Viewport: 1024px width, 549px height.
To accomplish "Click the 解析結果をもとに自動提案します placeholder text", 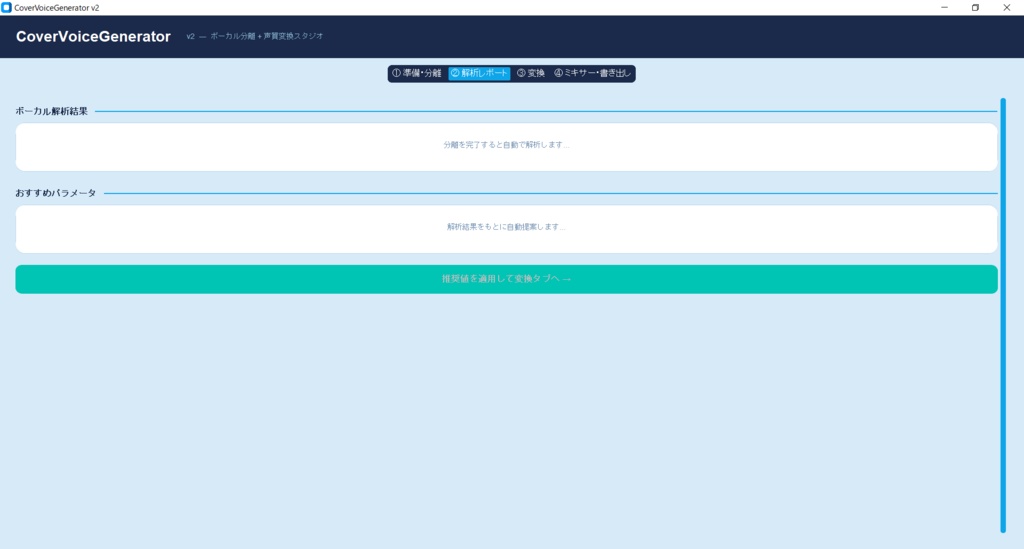I will [506, 227].
